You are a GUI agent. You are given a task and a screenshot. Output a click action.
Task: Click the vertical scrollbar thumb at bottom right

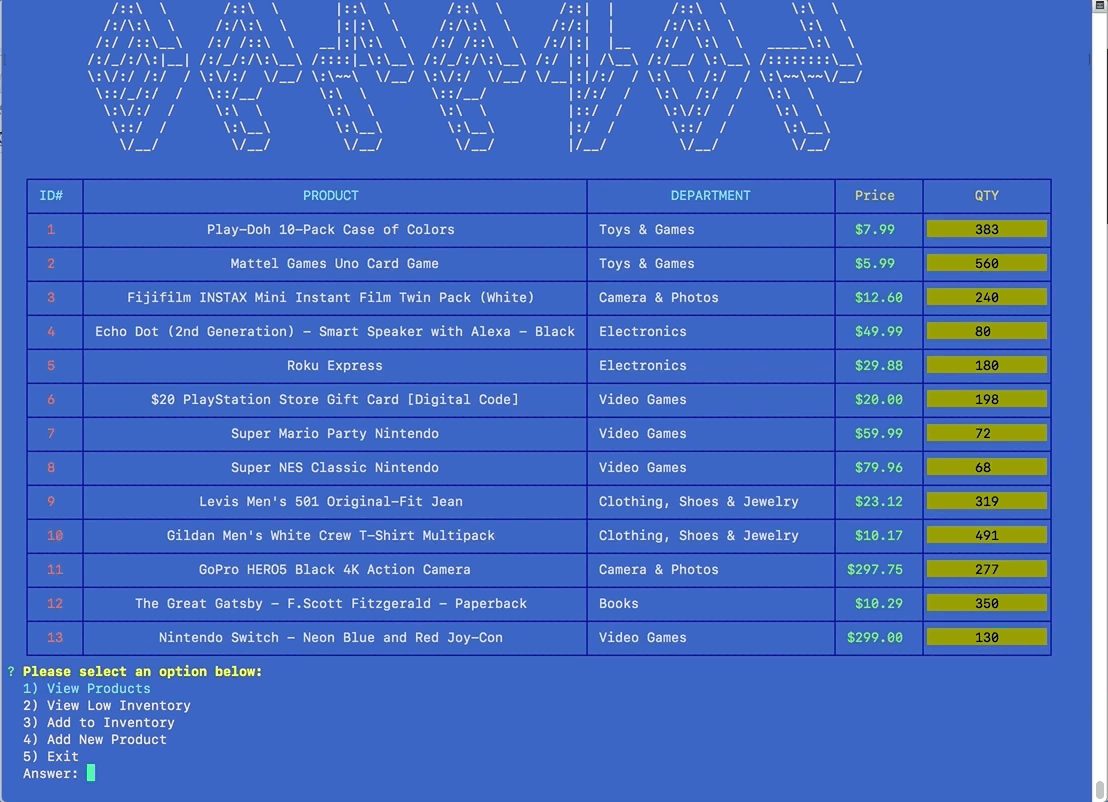pyautogui.click(x=1100, y=789)
